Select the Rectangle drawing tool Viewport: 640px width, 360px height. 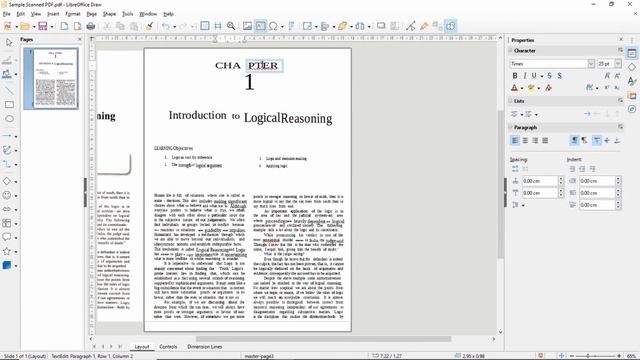click(x=9, y=105)
